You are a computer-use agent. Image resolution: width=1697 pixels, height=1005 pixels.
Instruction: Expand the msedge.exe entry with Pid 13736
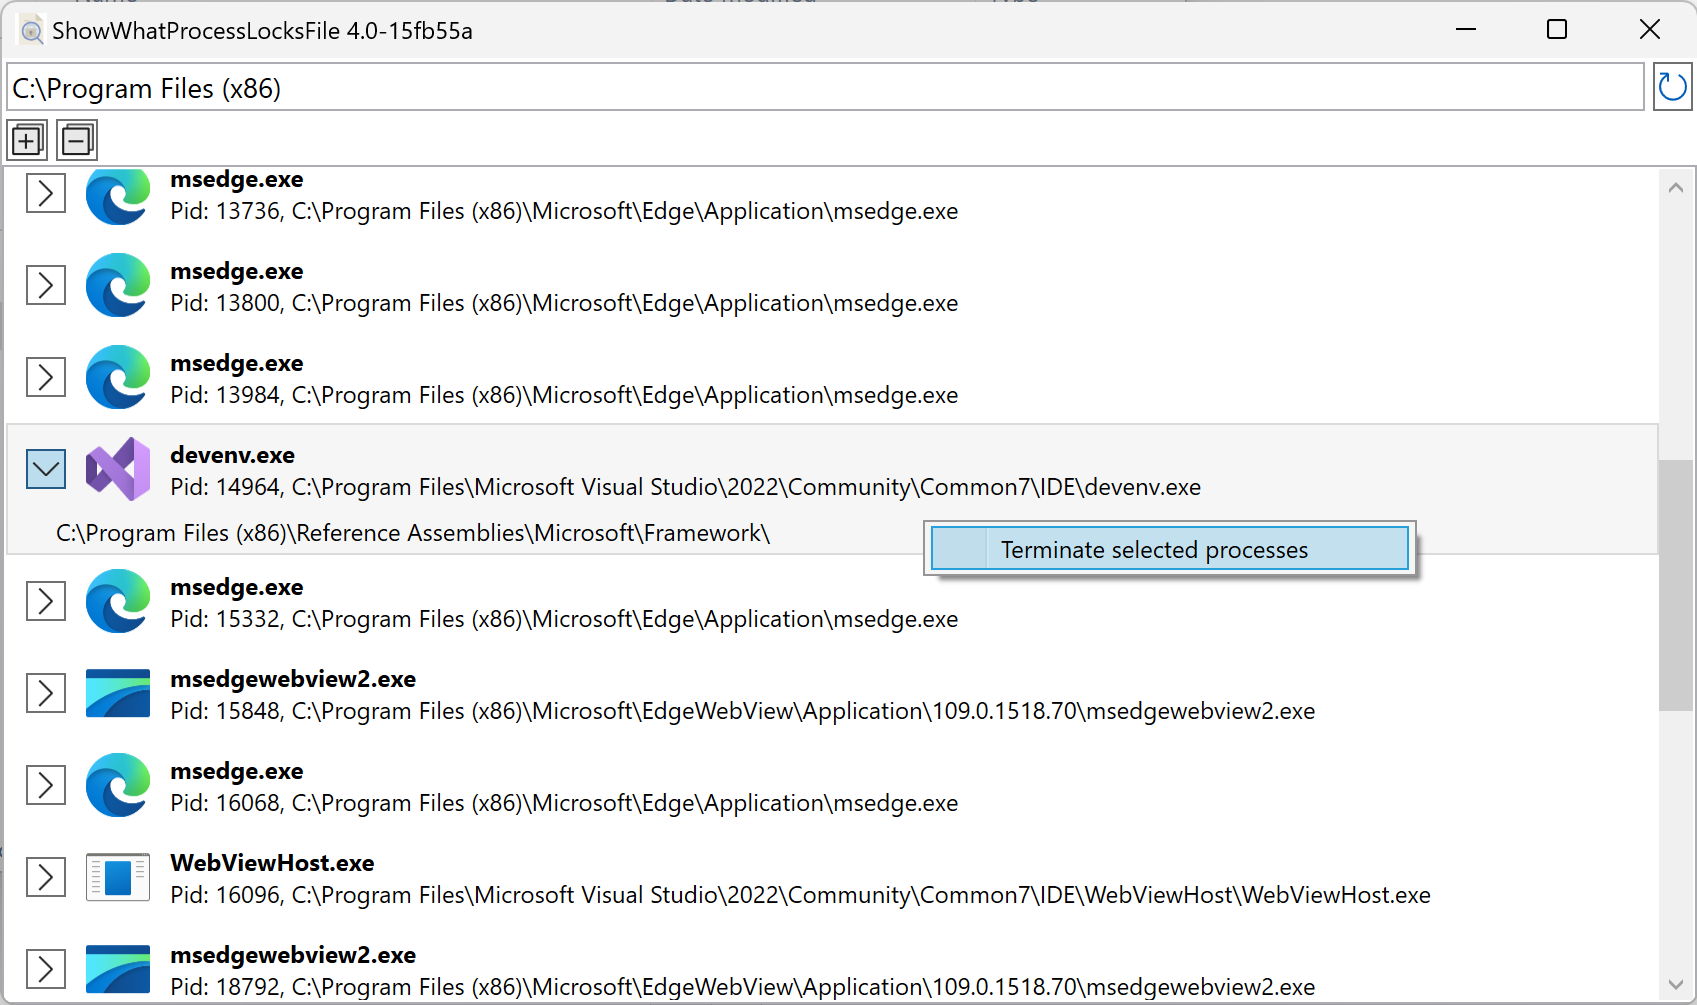[x=46, y=193]
